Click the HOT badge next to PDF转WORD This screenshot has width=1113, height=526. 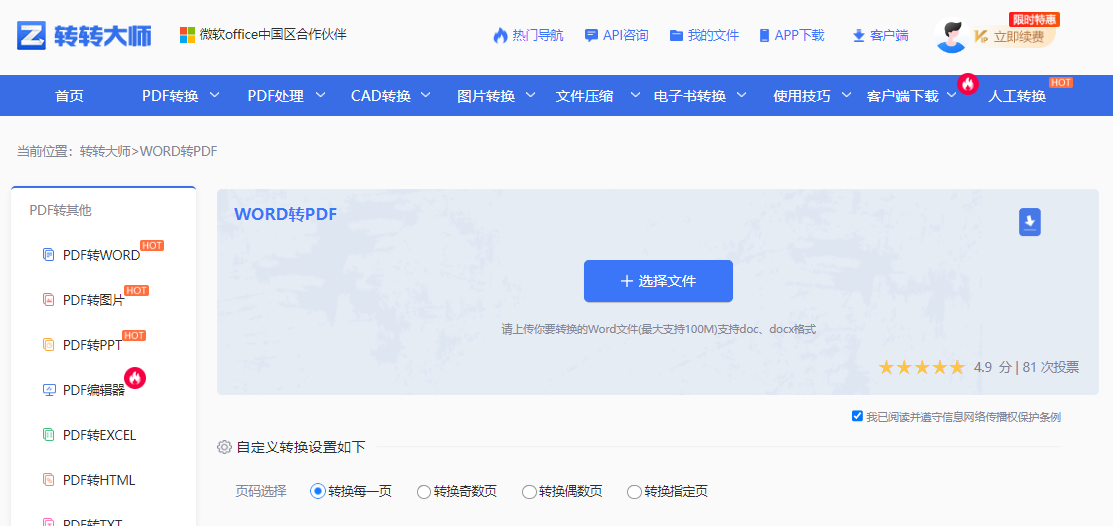point(152,246)
